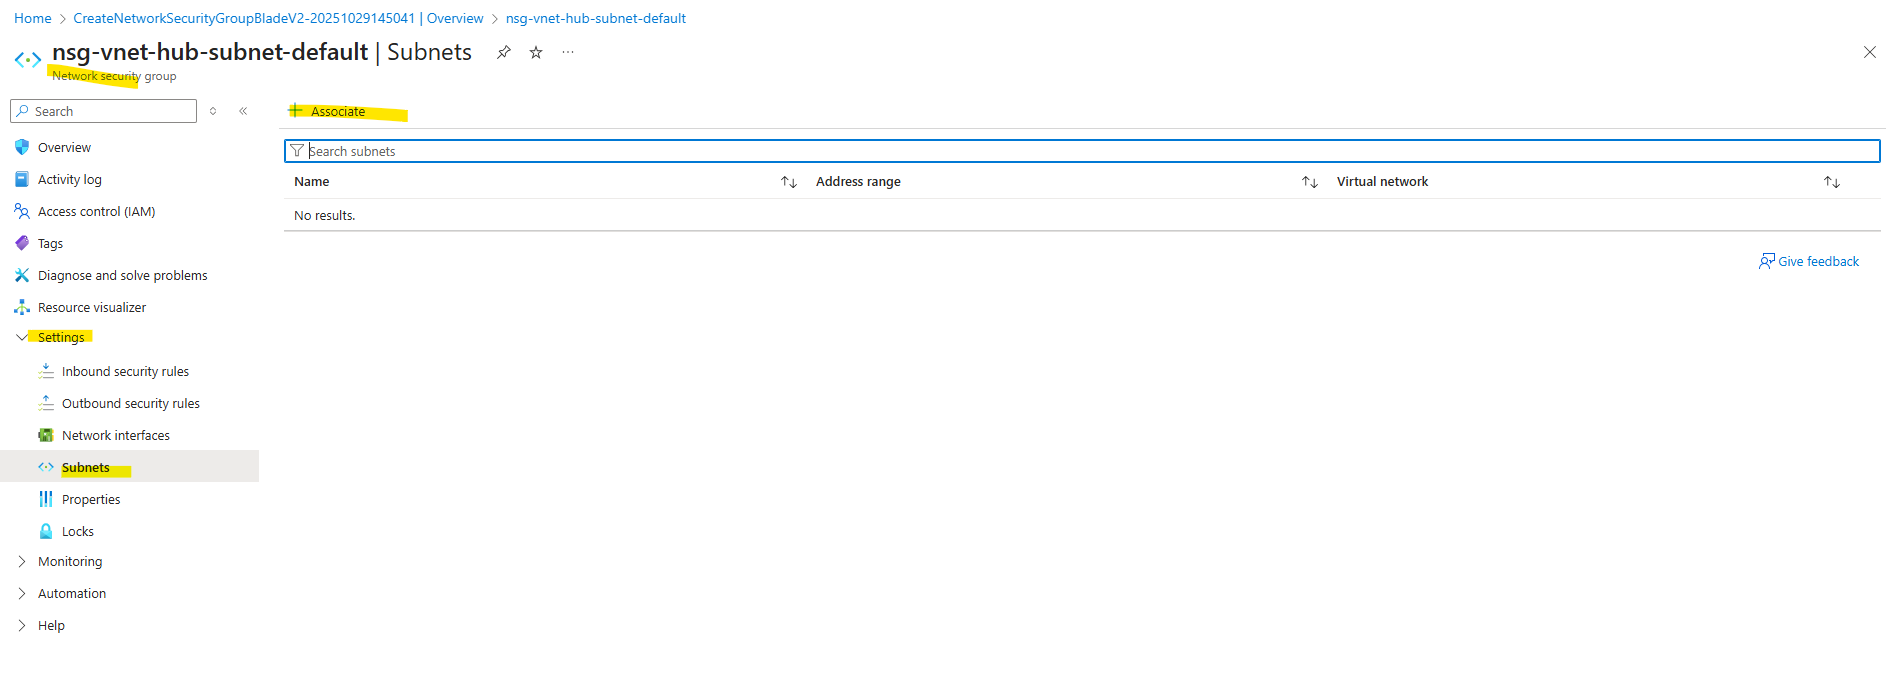Open the more options ellipsis menu
Image resolution: width=1899 pixels, height=675 pixels.
(x=568, y=52)
